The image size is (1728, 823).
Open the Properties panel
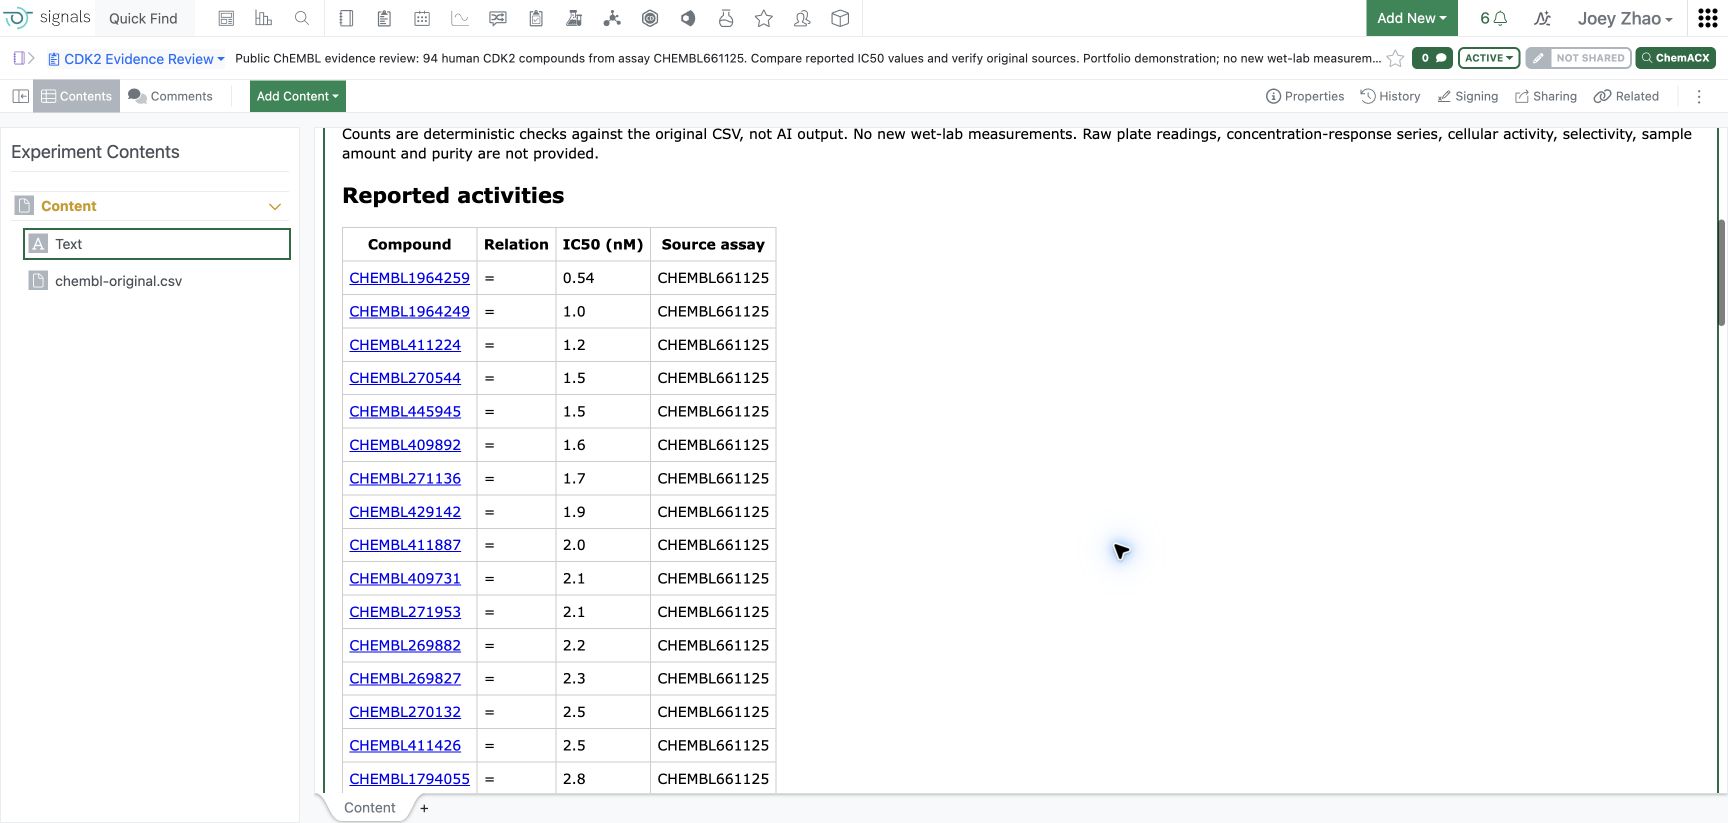tap(1305, 96)
